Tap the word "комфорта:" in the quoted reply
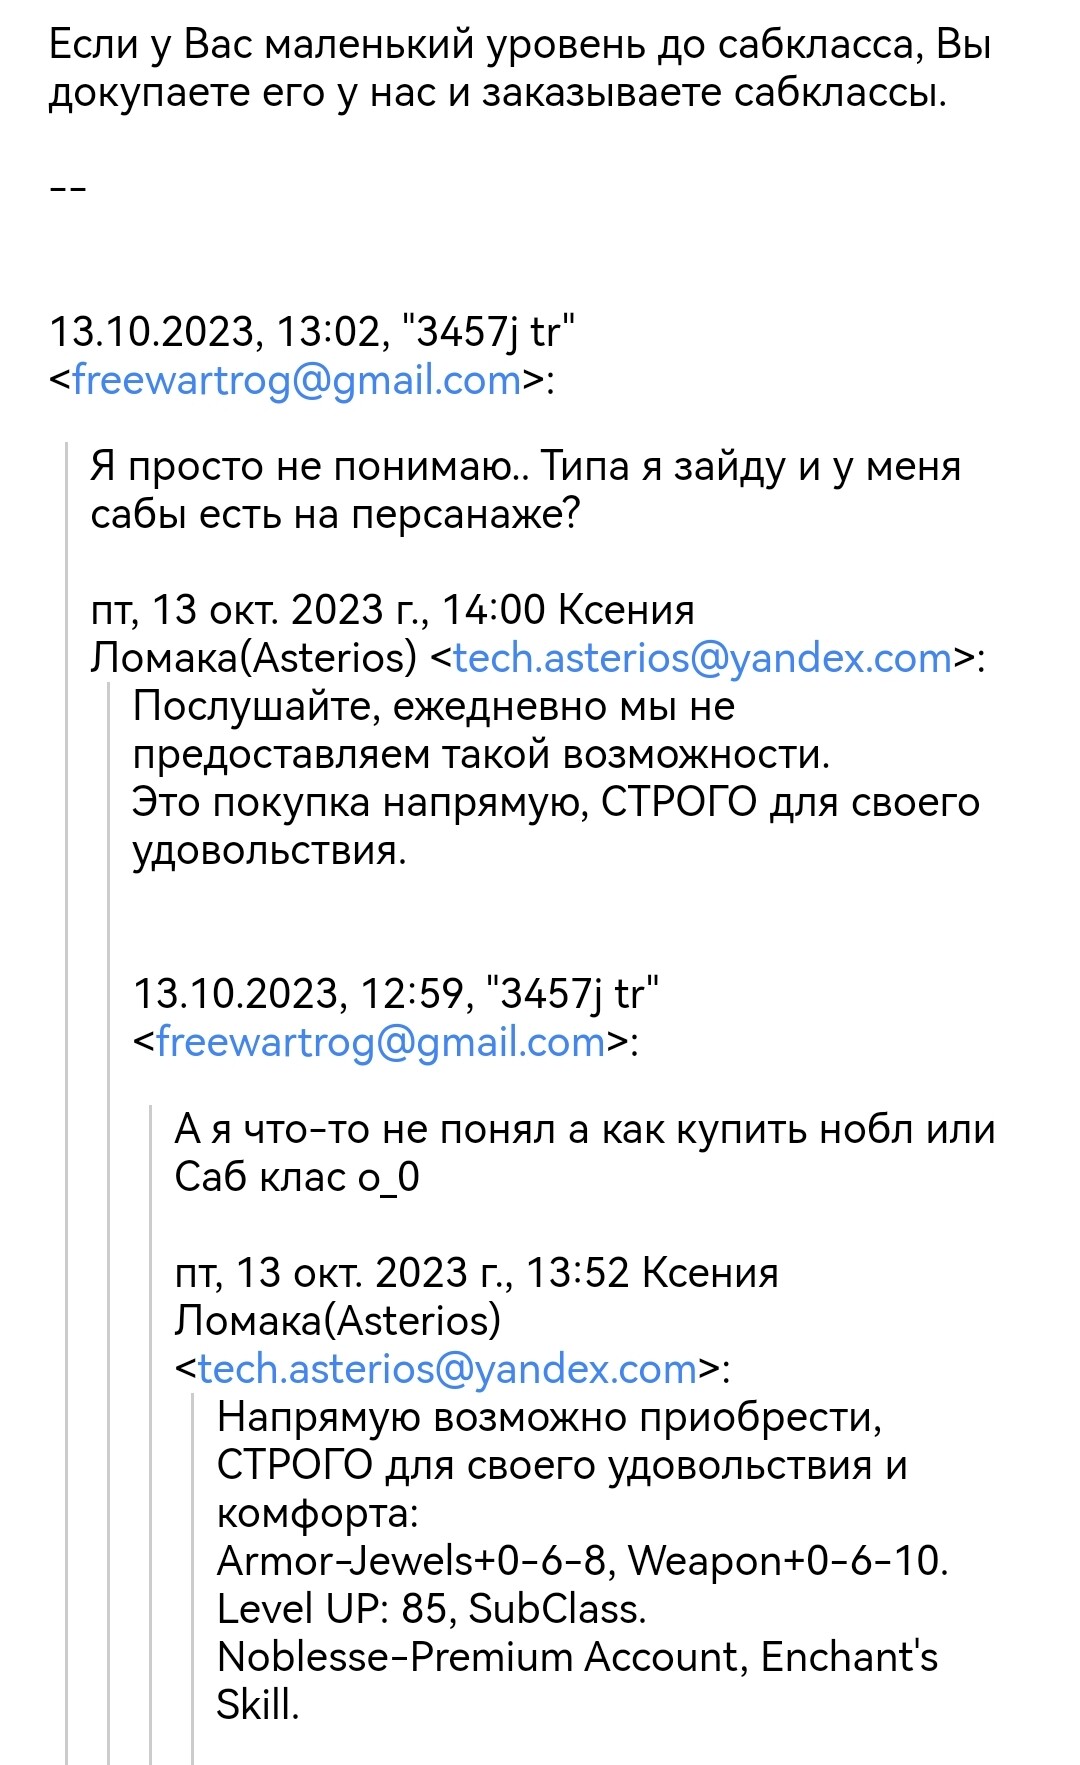1080x1765 pixels. coord(317,1513)
